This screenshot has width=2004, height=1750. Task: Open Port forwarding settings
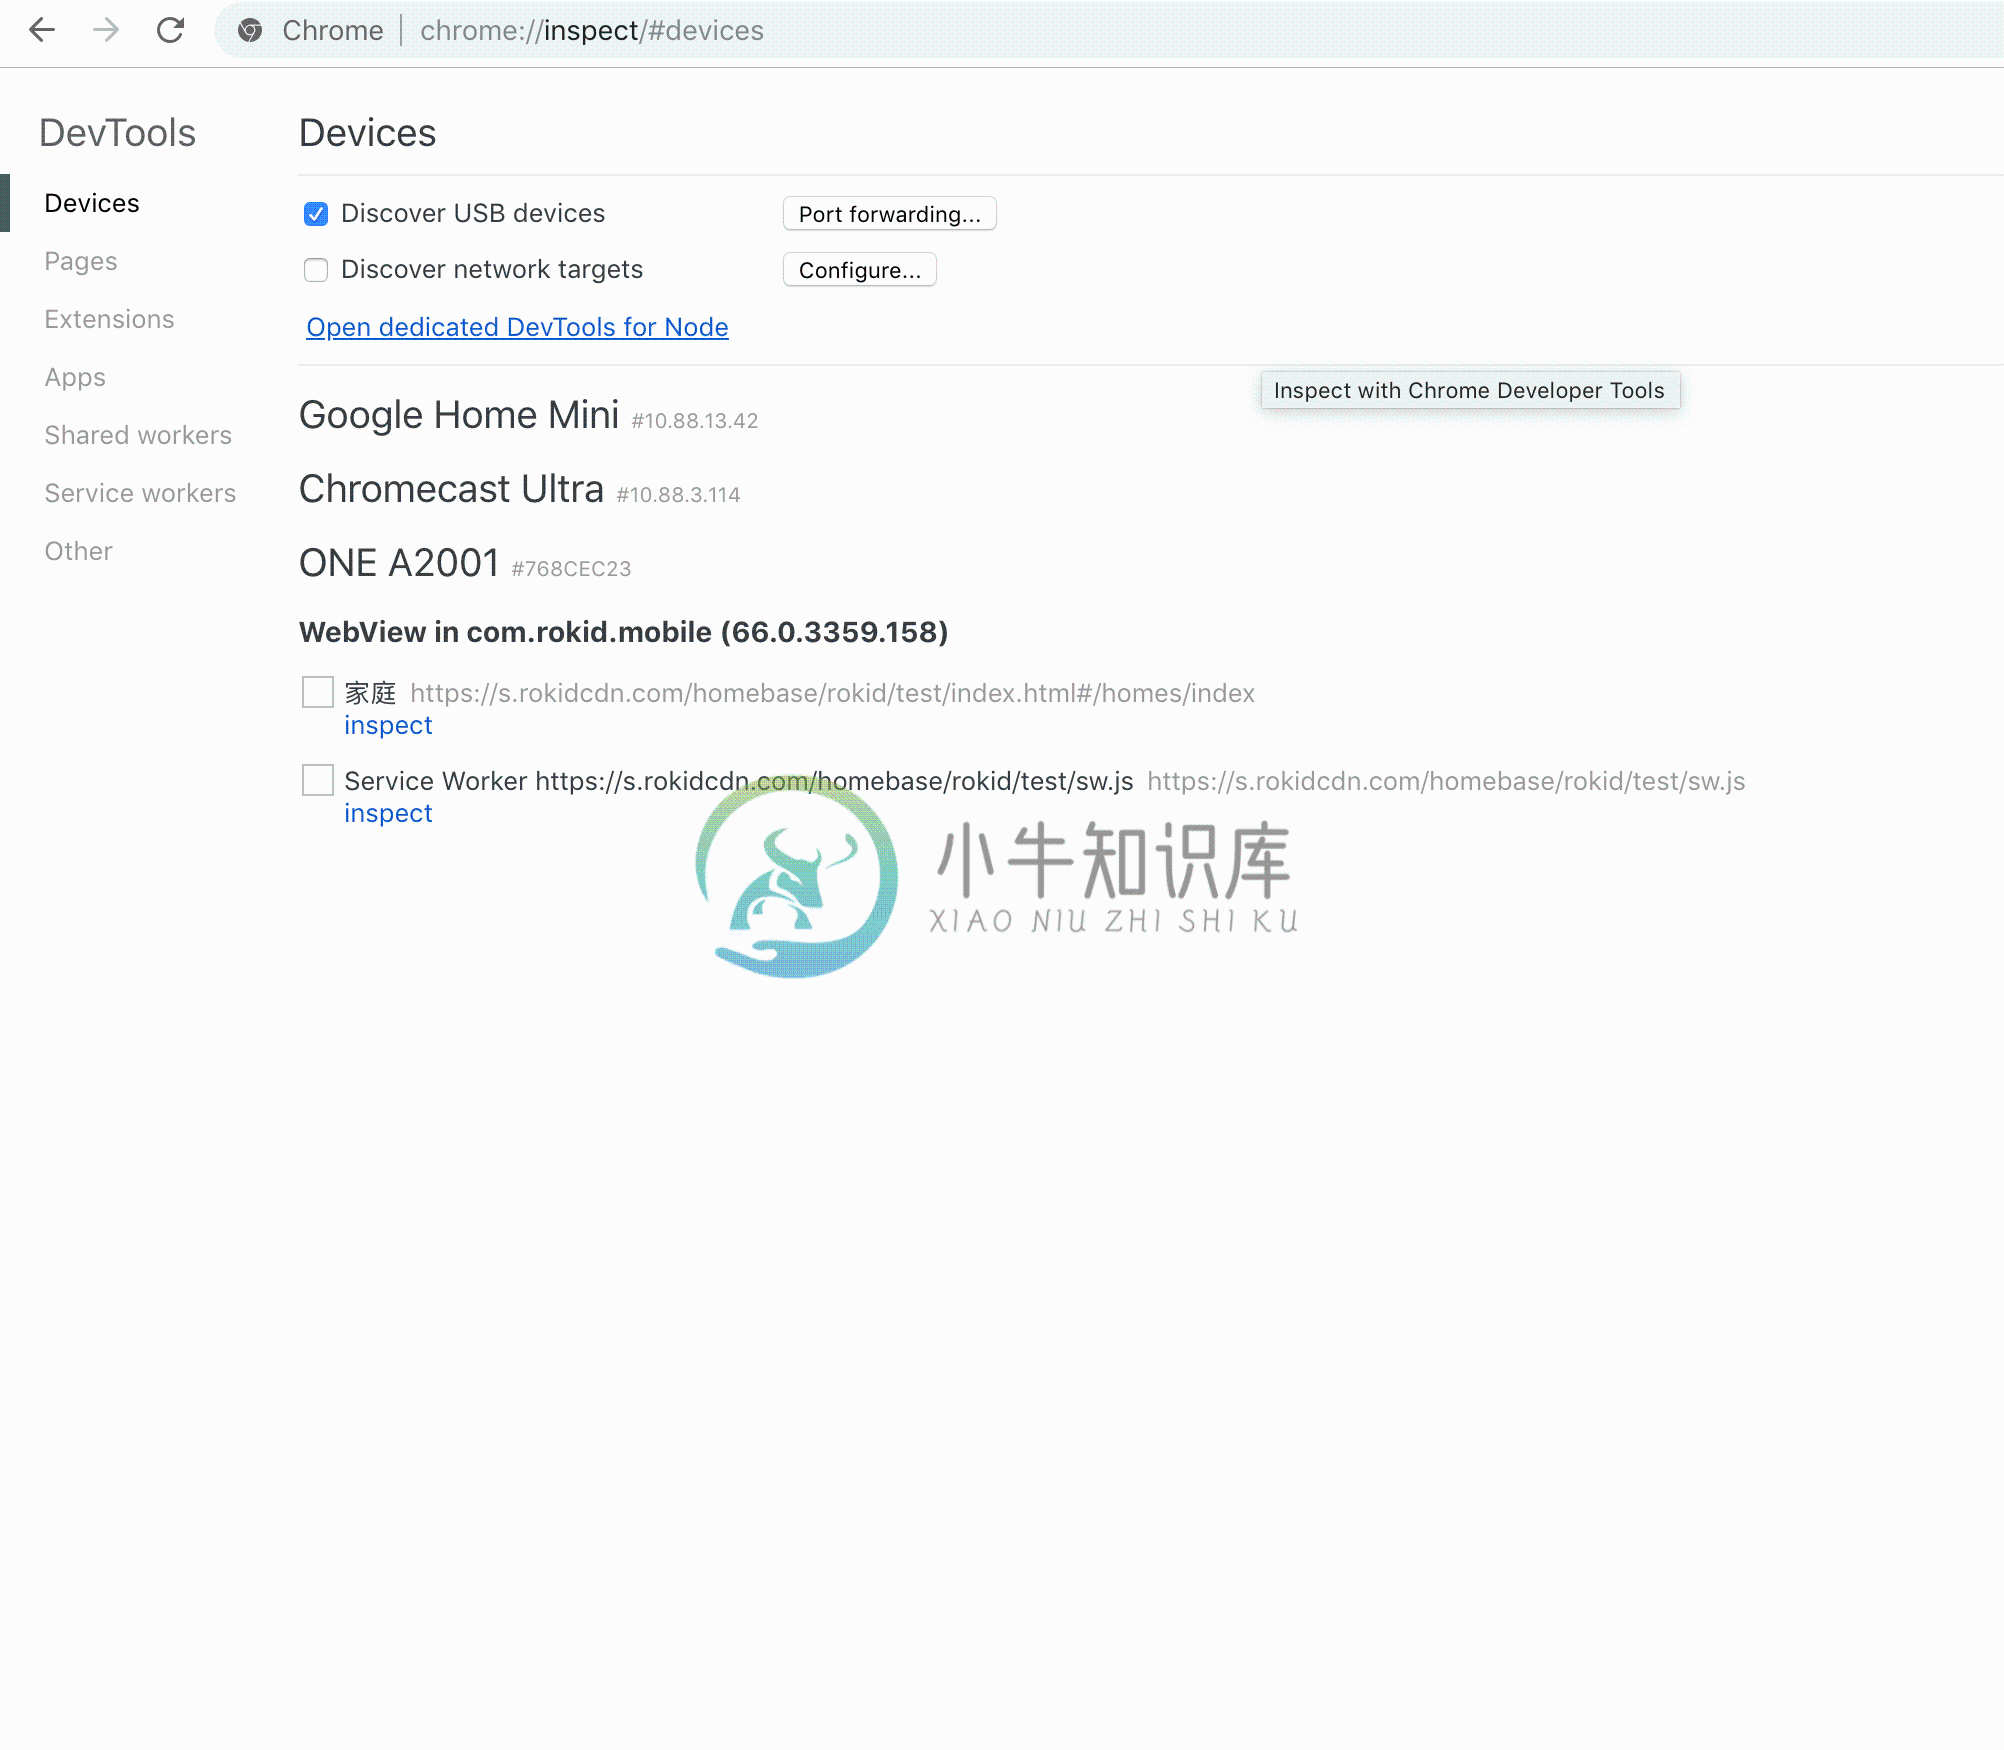[889, 214]
